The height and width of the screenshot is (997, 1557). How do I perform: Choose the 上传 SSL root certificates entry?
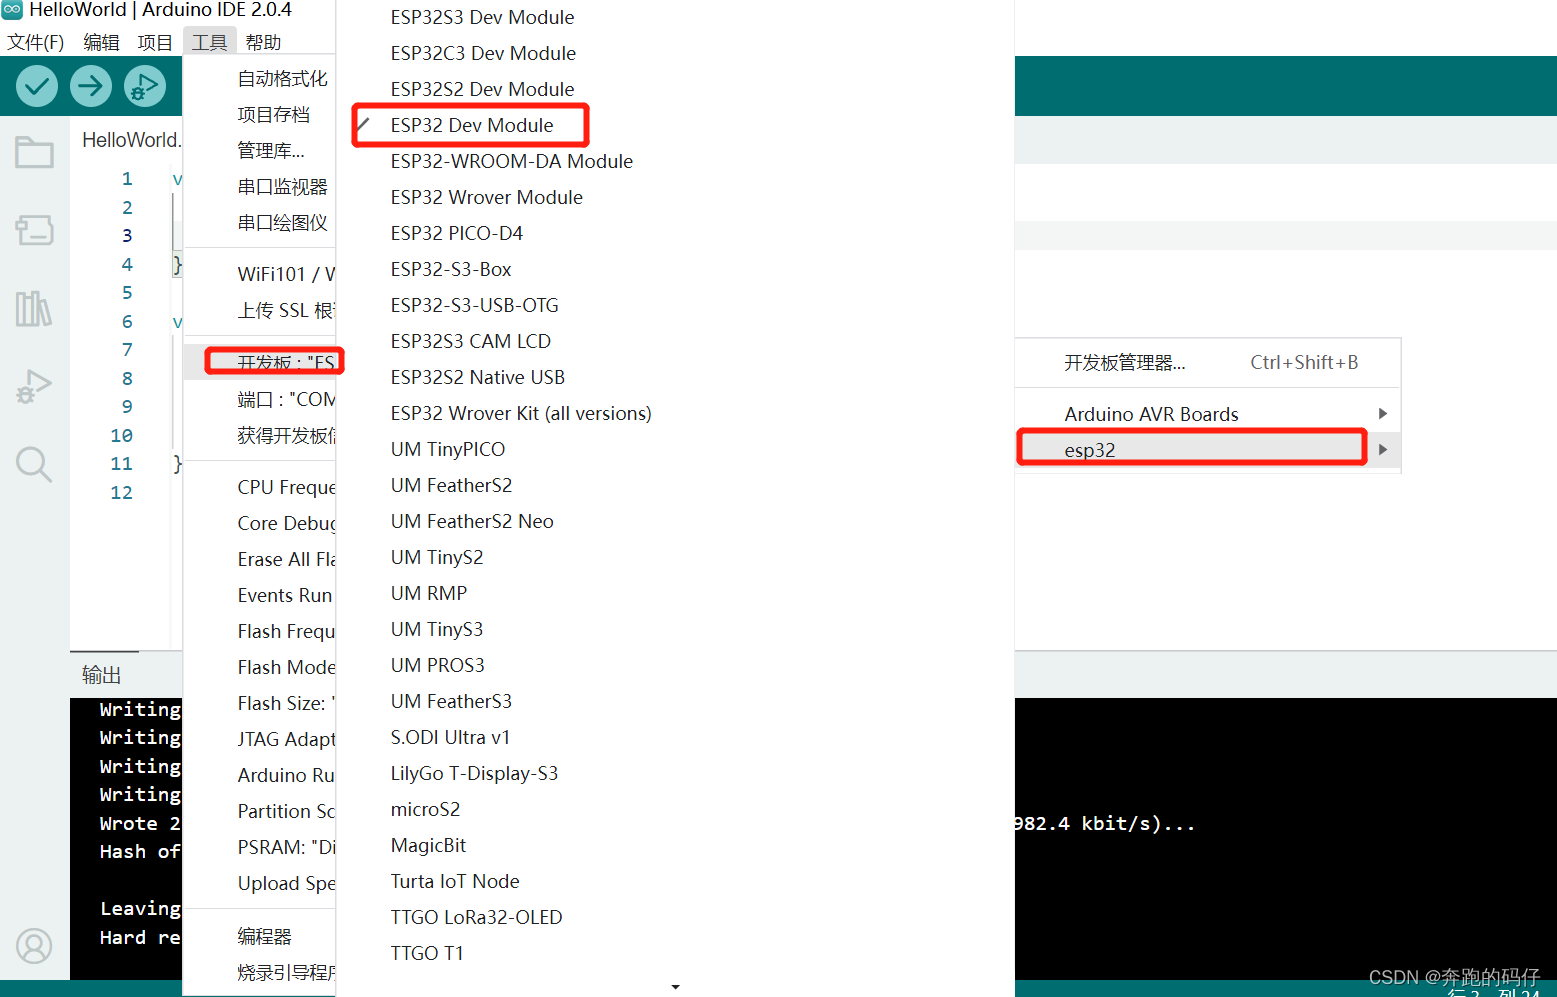(x=260, y=310)
